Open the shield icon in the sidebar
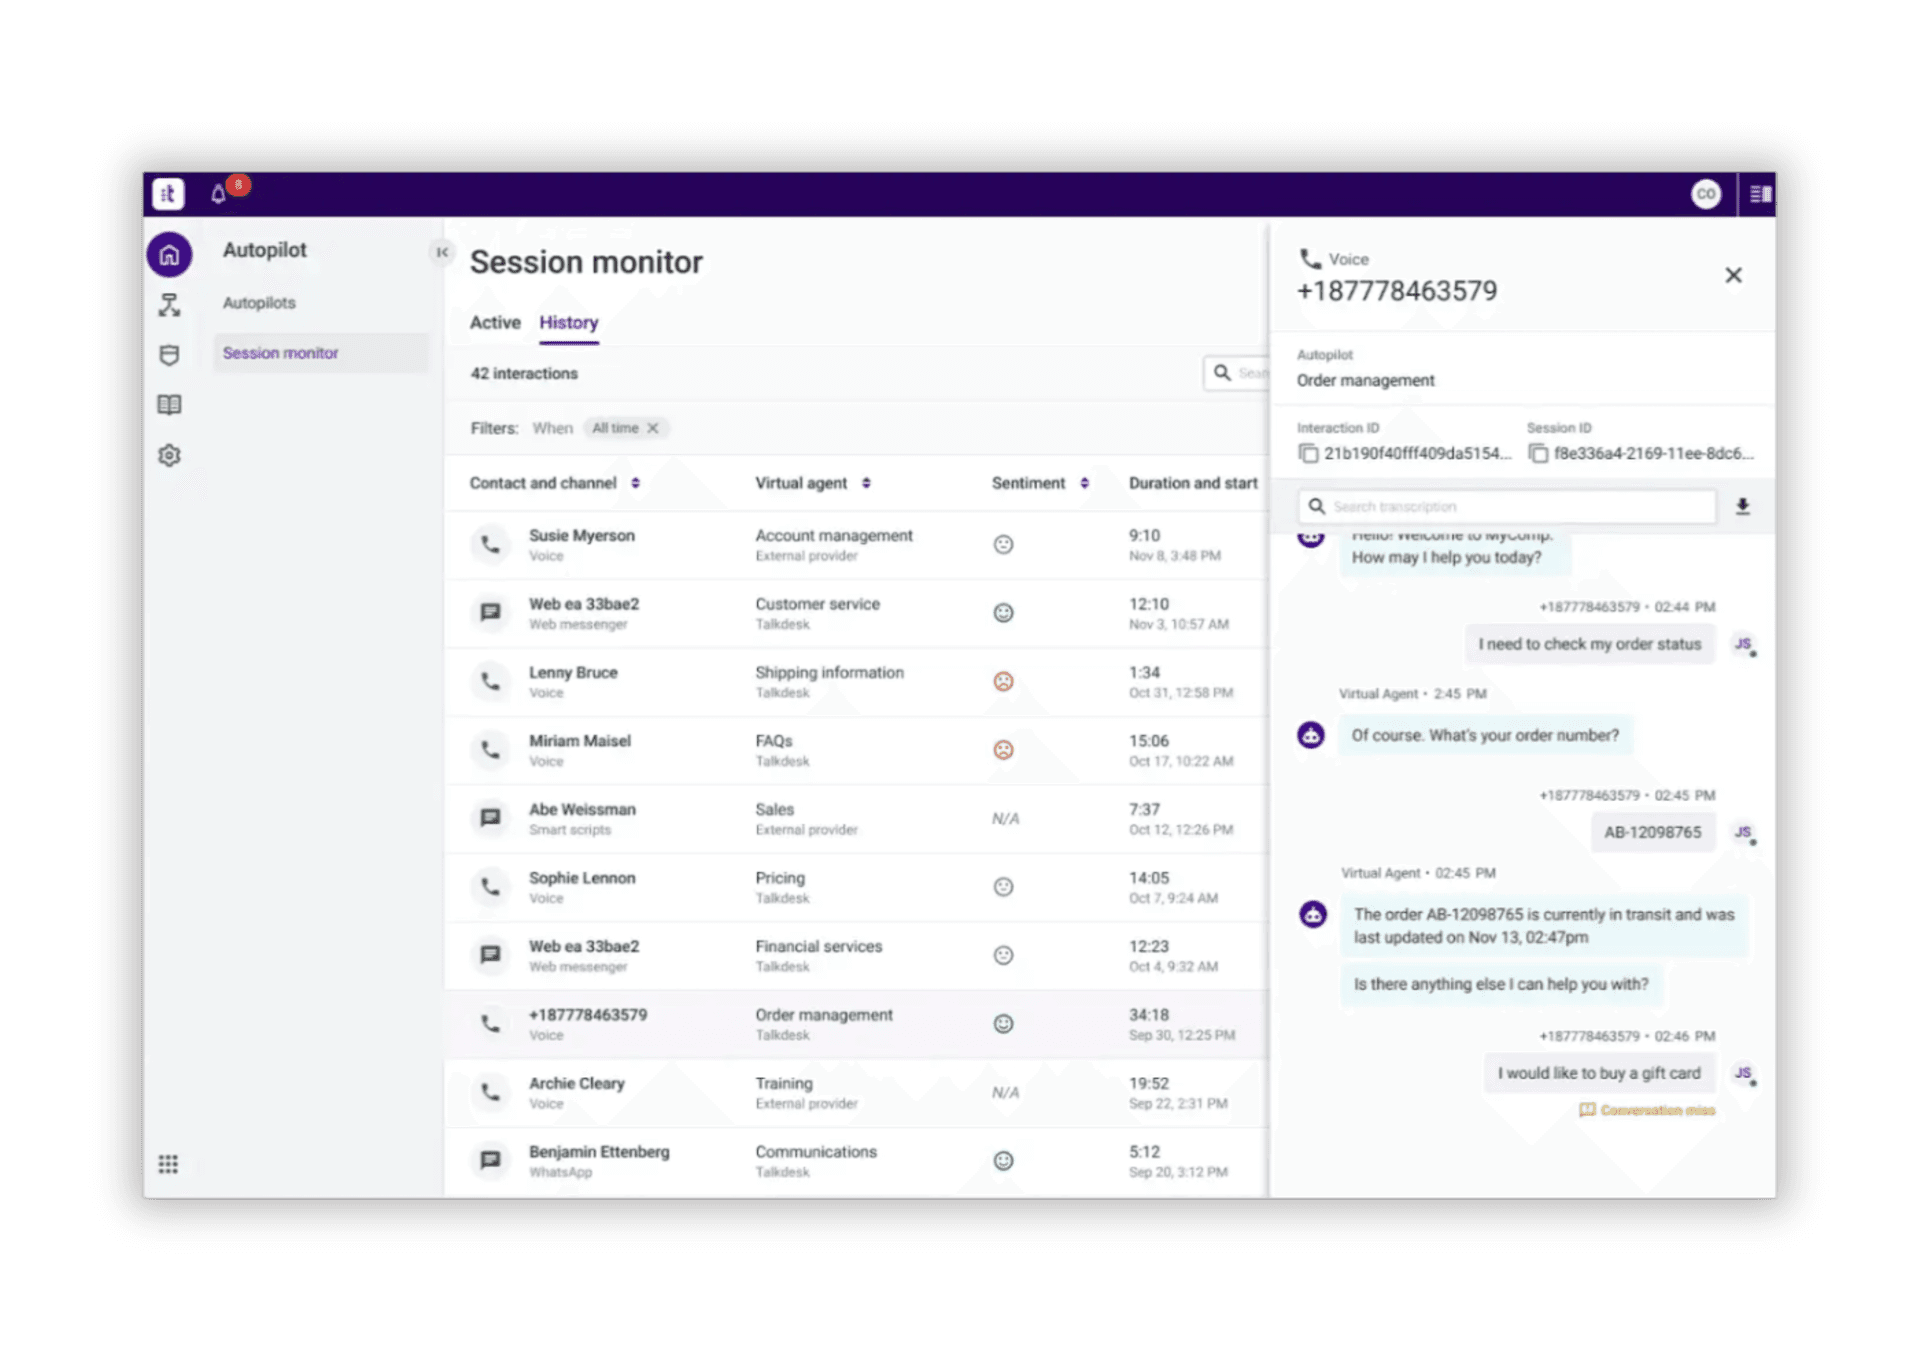The width and height of the screenshot is (1920, 1371). [x=169, y=354]
